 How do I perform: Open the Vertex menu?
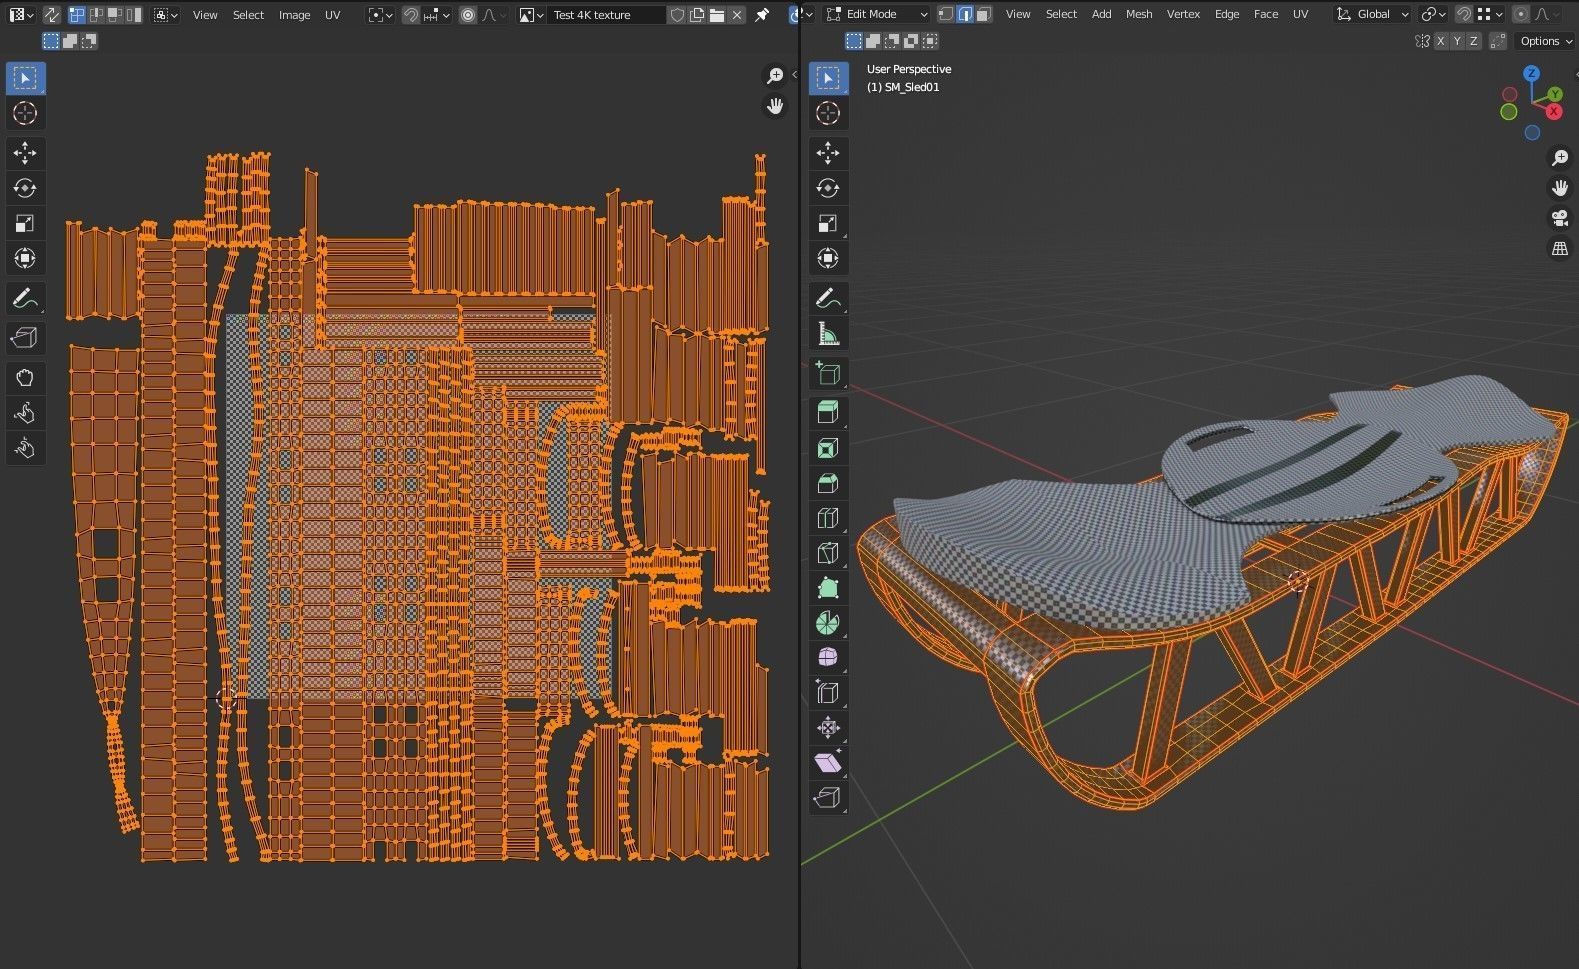click(1183, 14)
